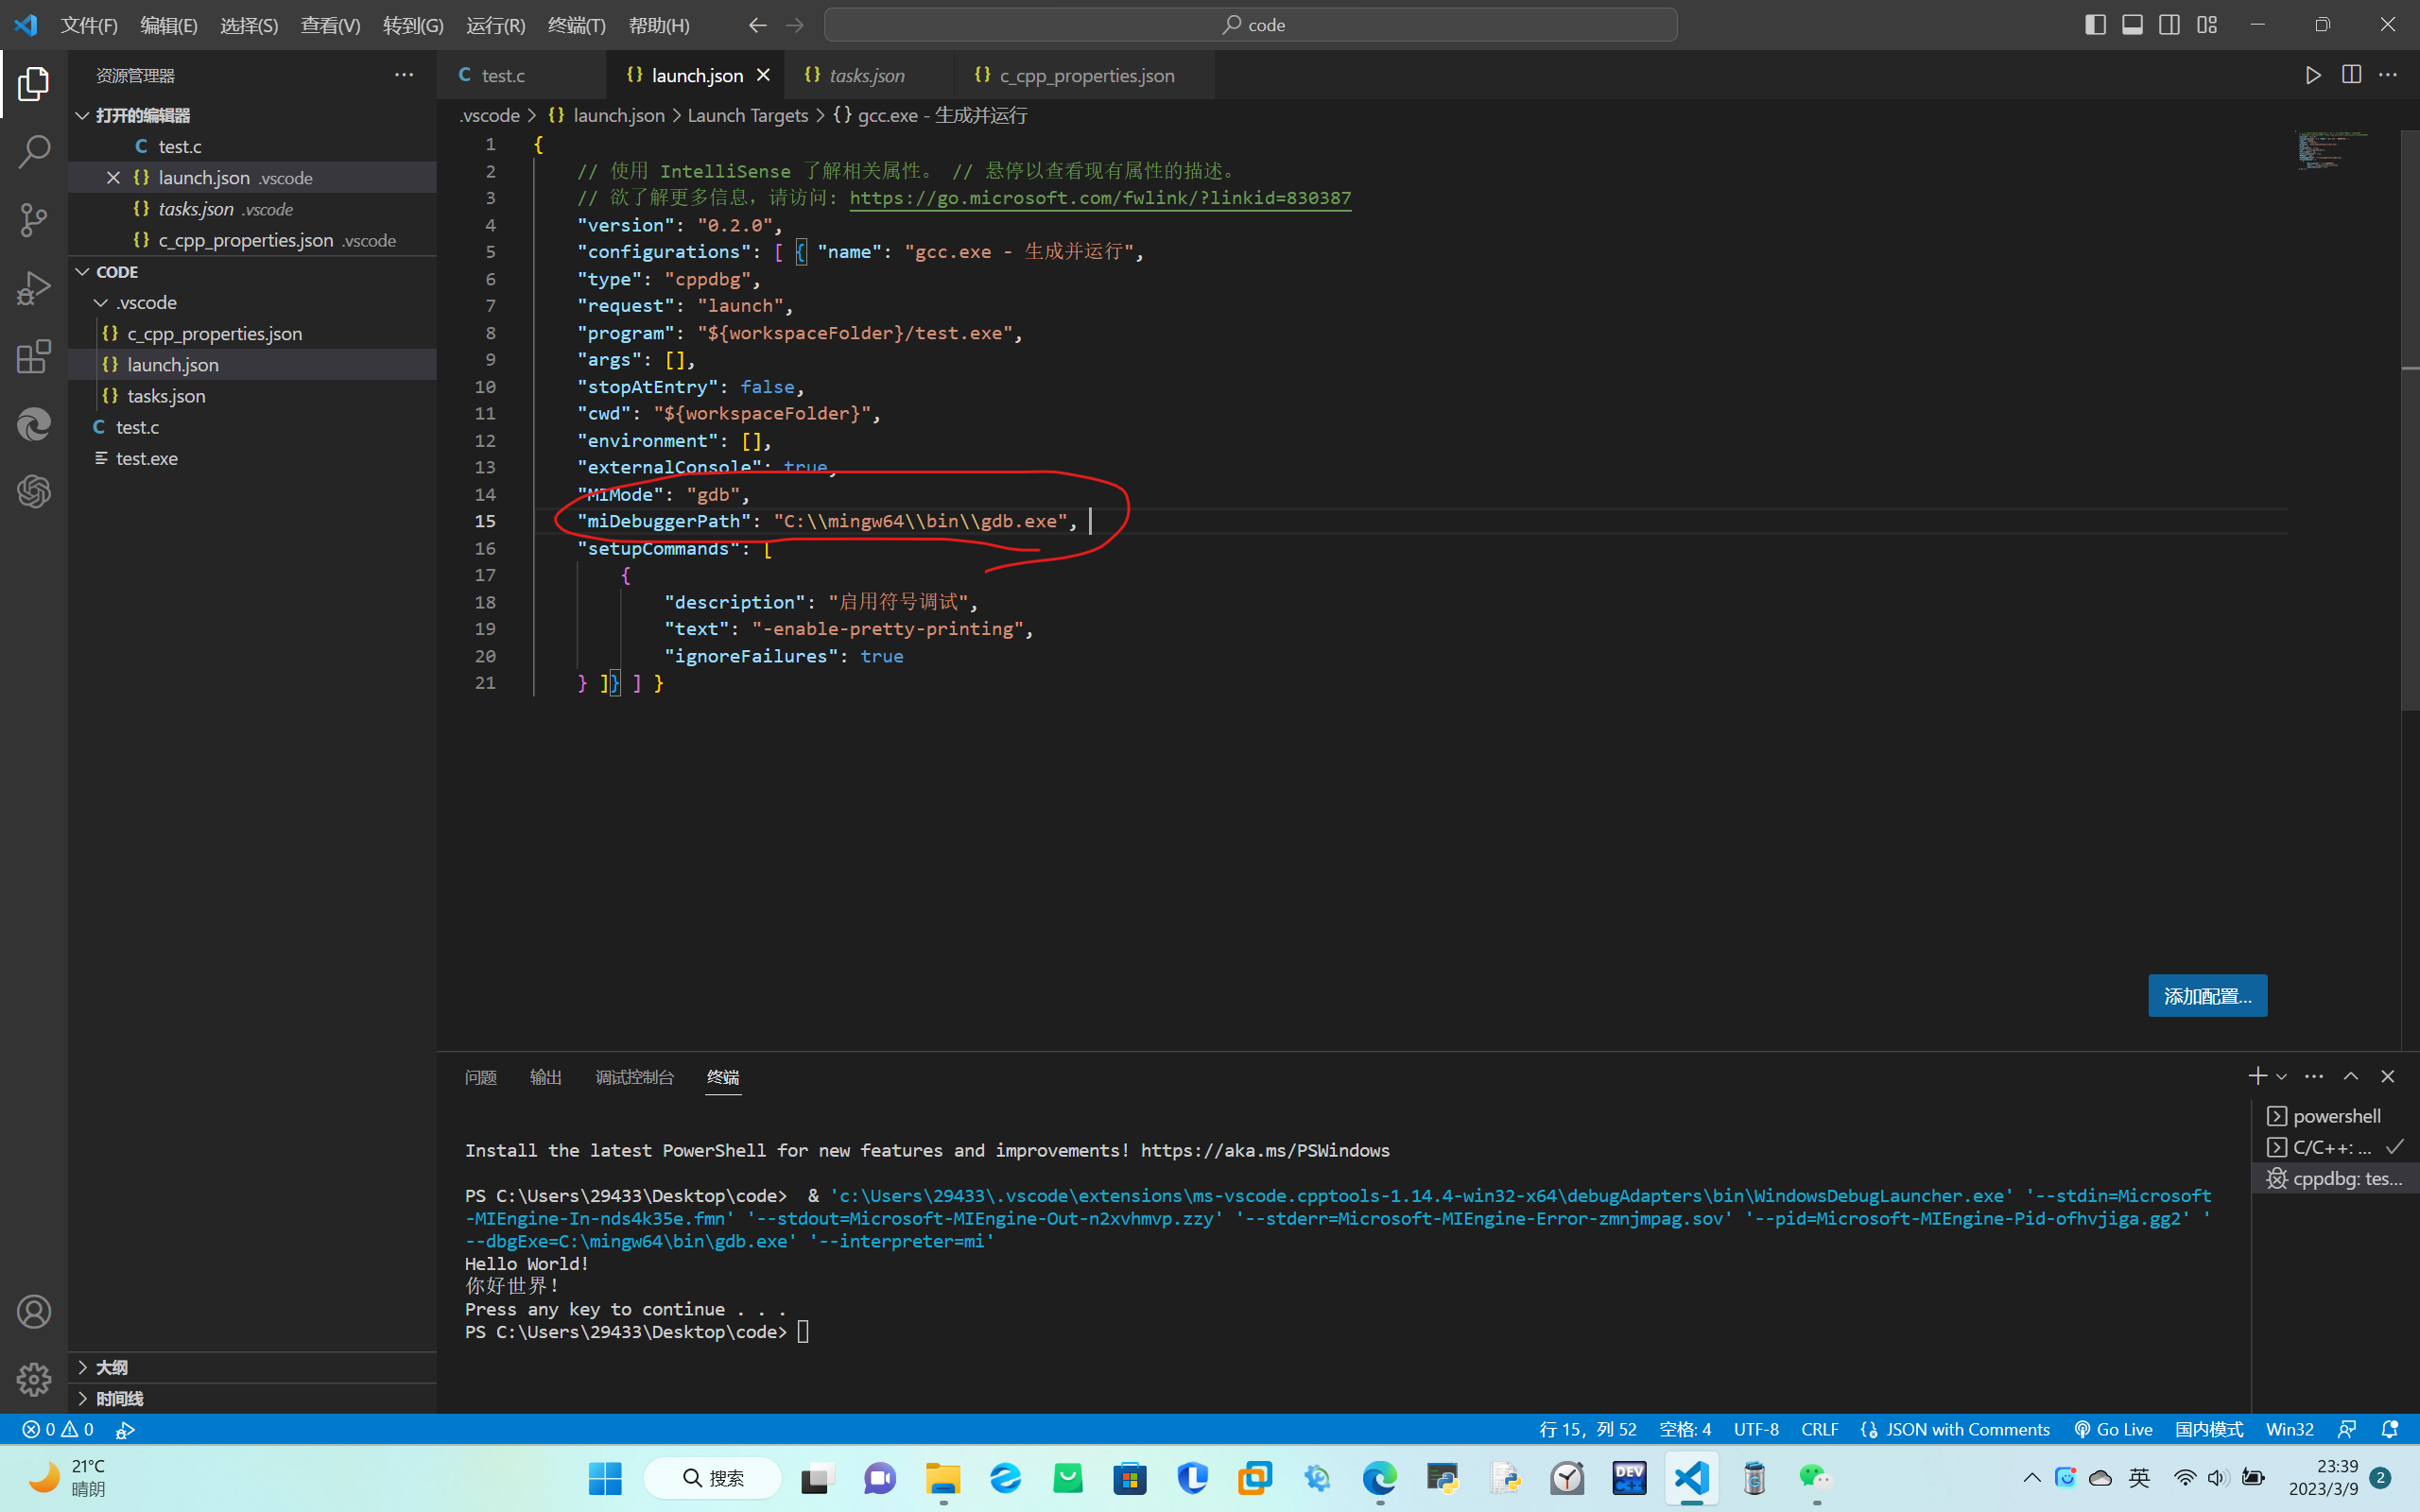2420x1512 pixels.
Task: Click the editor minimap
Action: (x=2335, y=150)
